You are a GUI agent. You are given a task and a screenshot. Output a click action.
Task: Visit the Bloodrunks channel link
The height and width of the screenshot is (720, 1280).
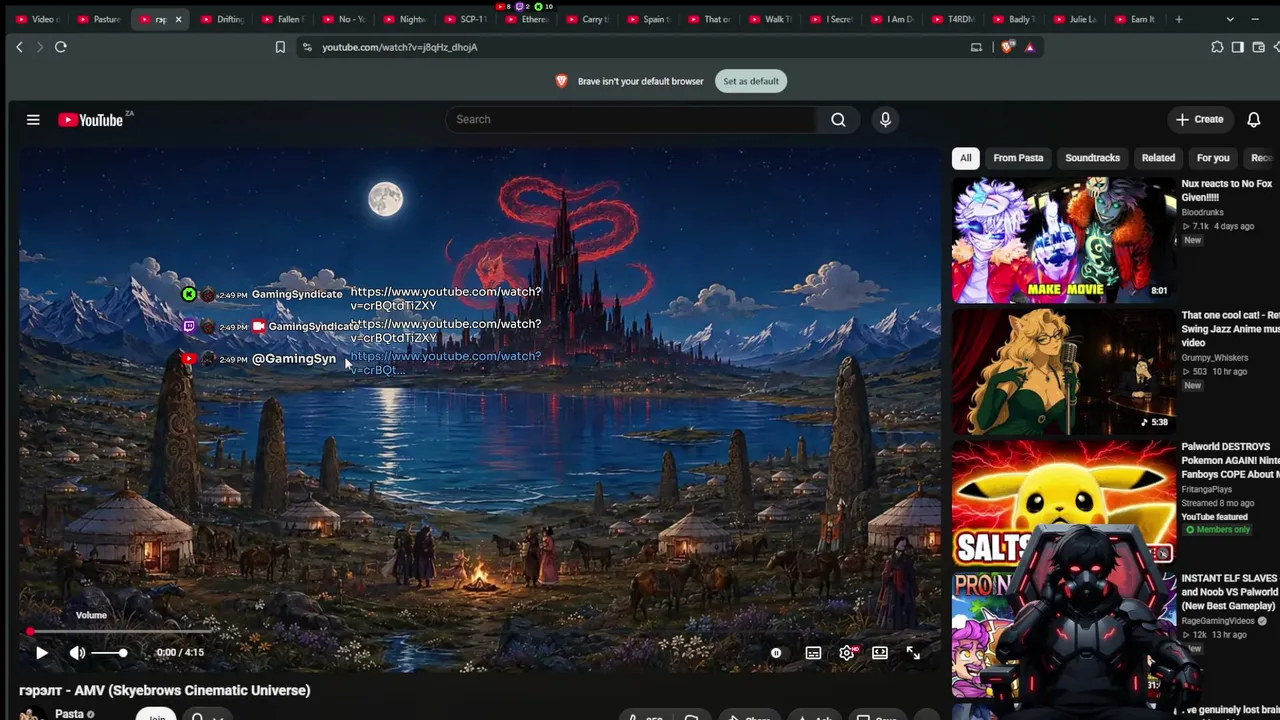click(x=1203, y=213)
